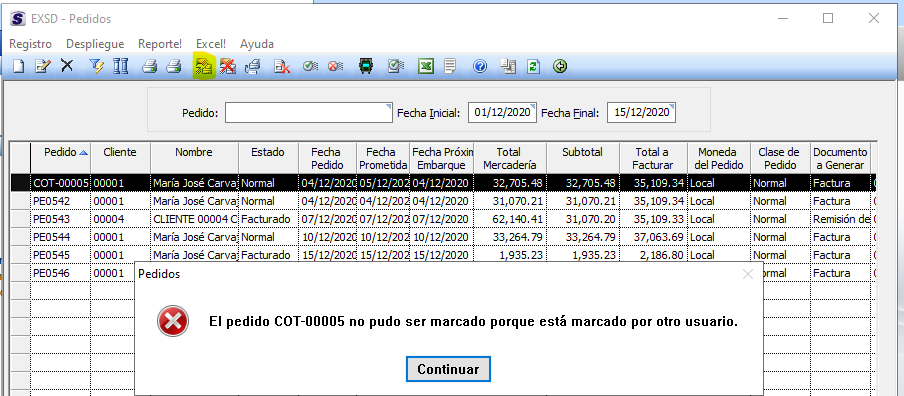Open the Registro menu

(31, 44)
